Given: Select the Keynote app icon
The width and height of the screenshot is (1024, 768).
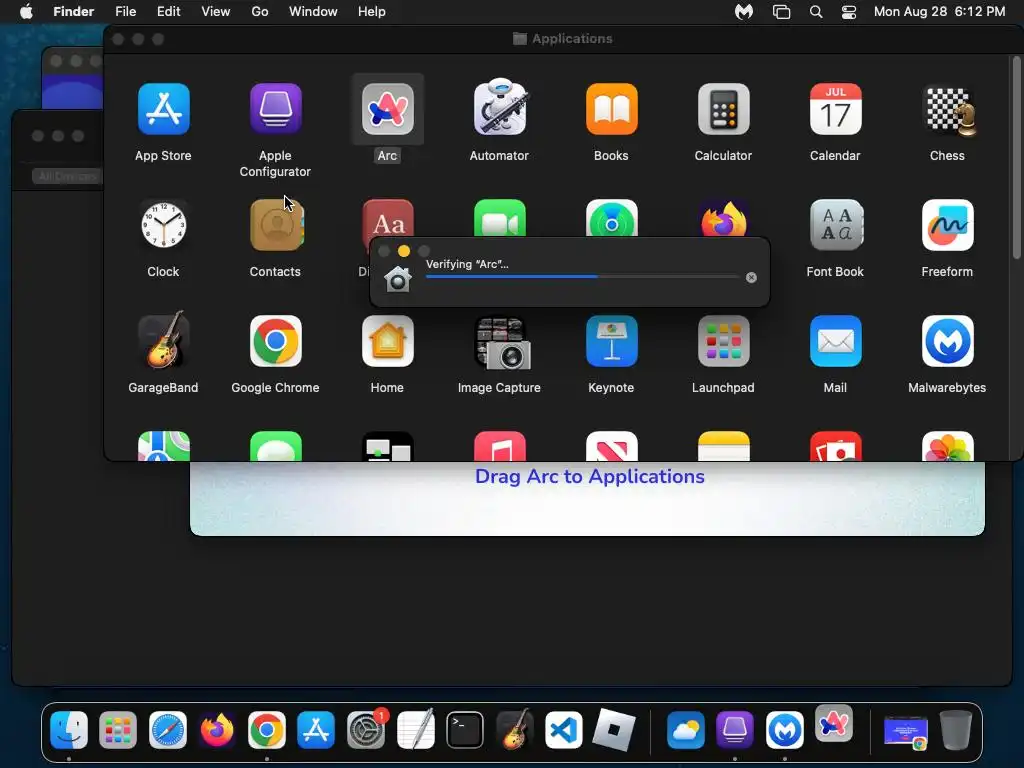Looking at the screenshot, I should pos(611,342).
